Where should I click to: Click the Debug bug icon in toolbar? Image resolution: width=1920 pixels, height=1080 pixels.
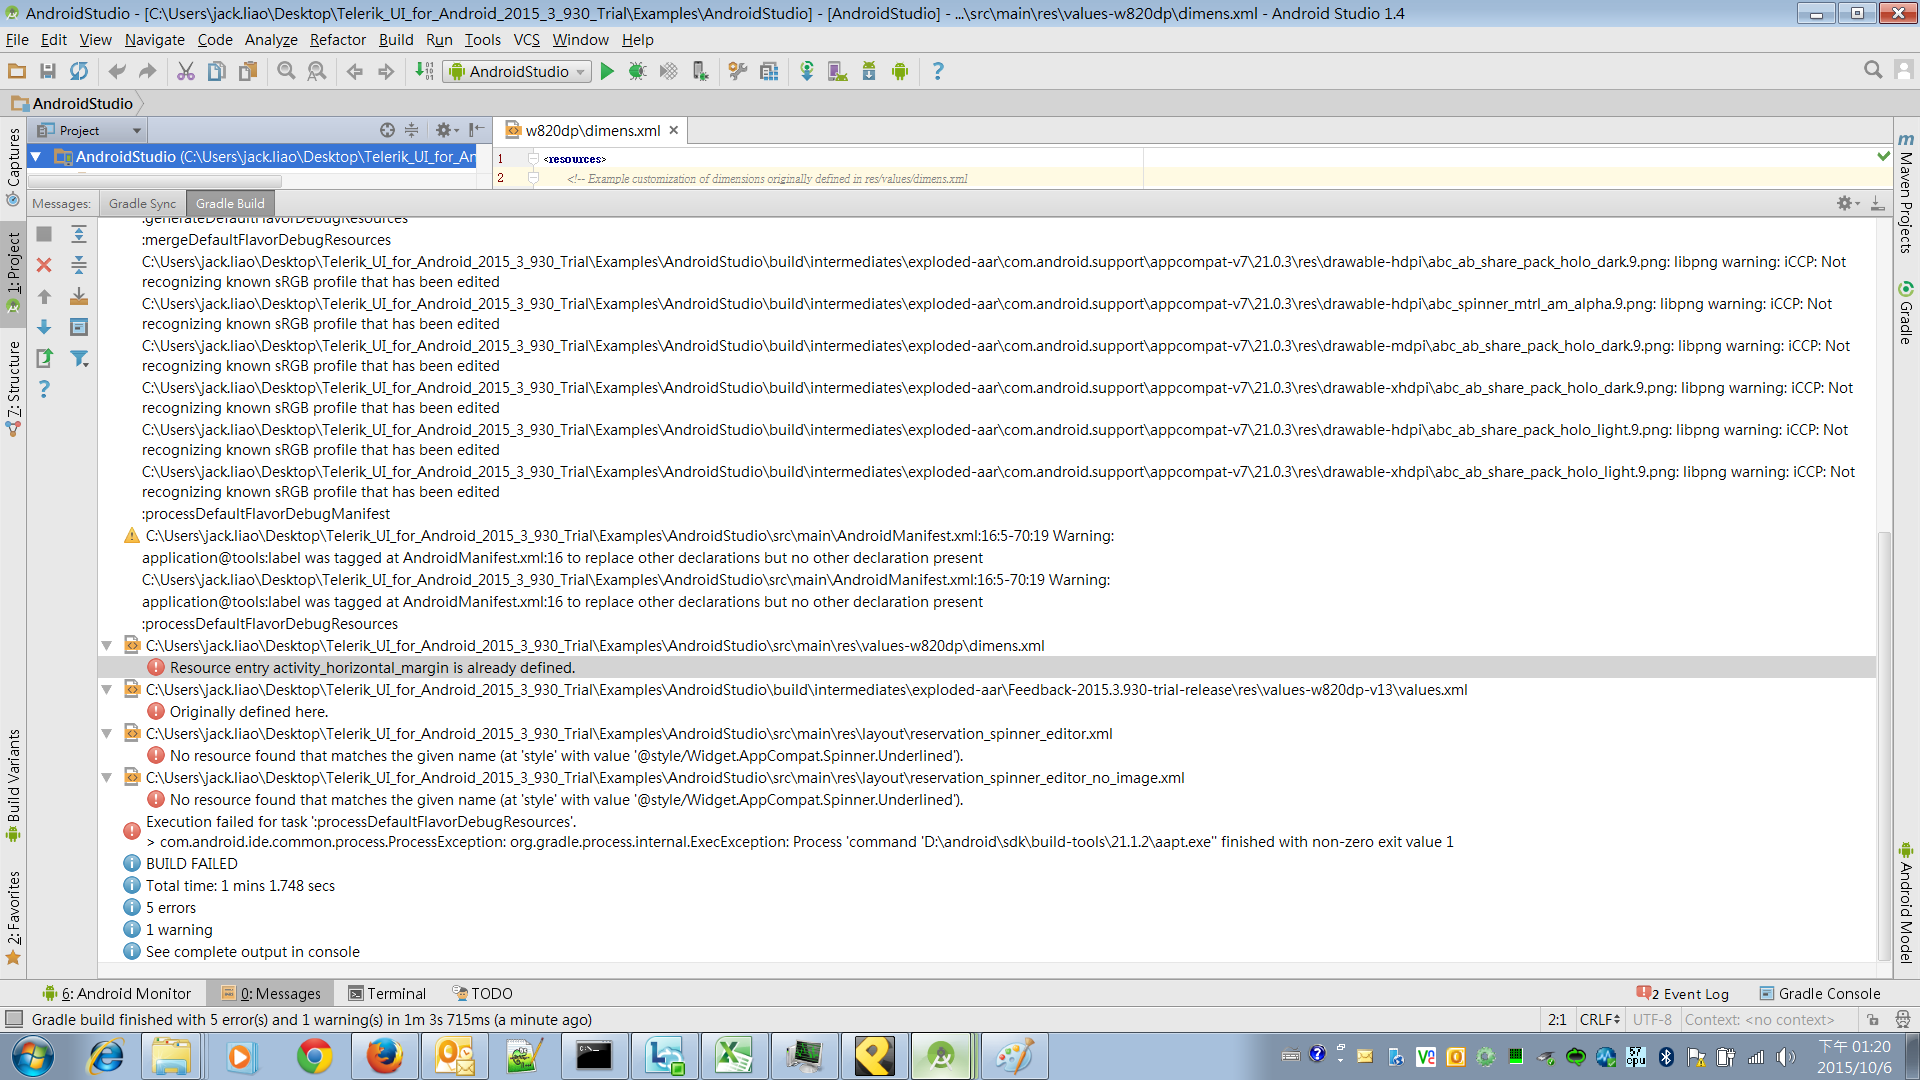coord(637,71)
